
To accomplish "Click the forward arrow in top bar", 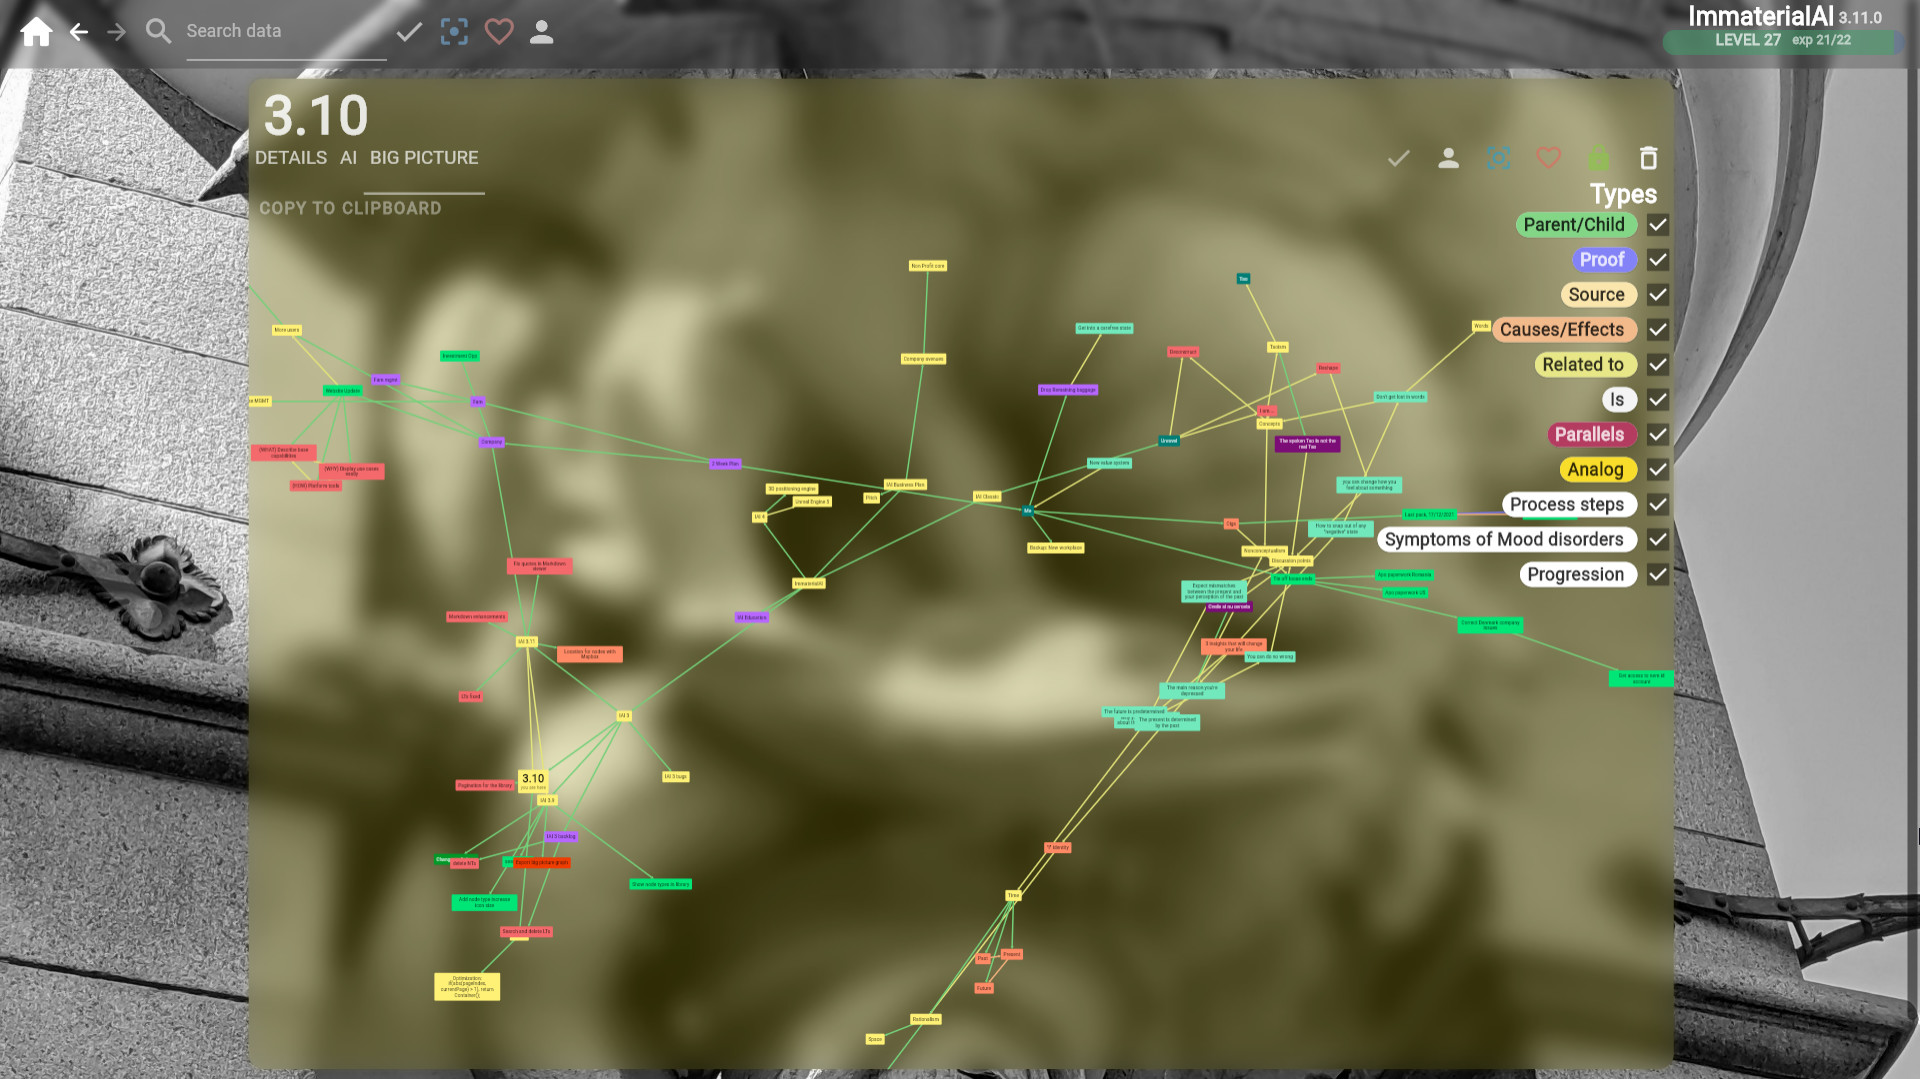I will 117,32.
